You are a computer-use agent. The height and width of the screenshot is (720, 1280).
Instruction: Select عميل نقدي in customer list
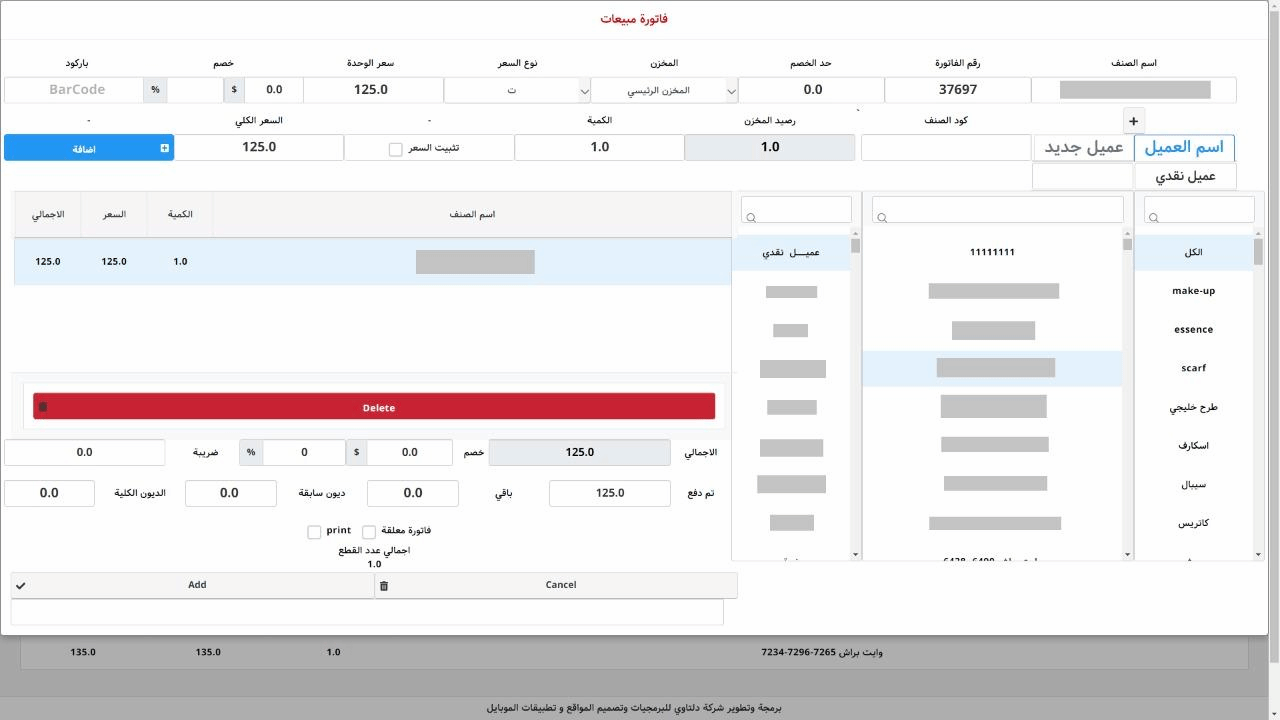pyautogui.click(x=791, y=252)
